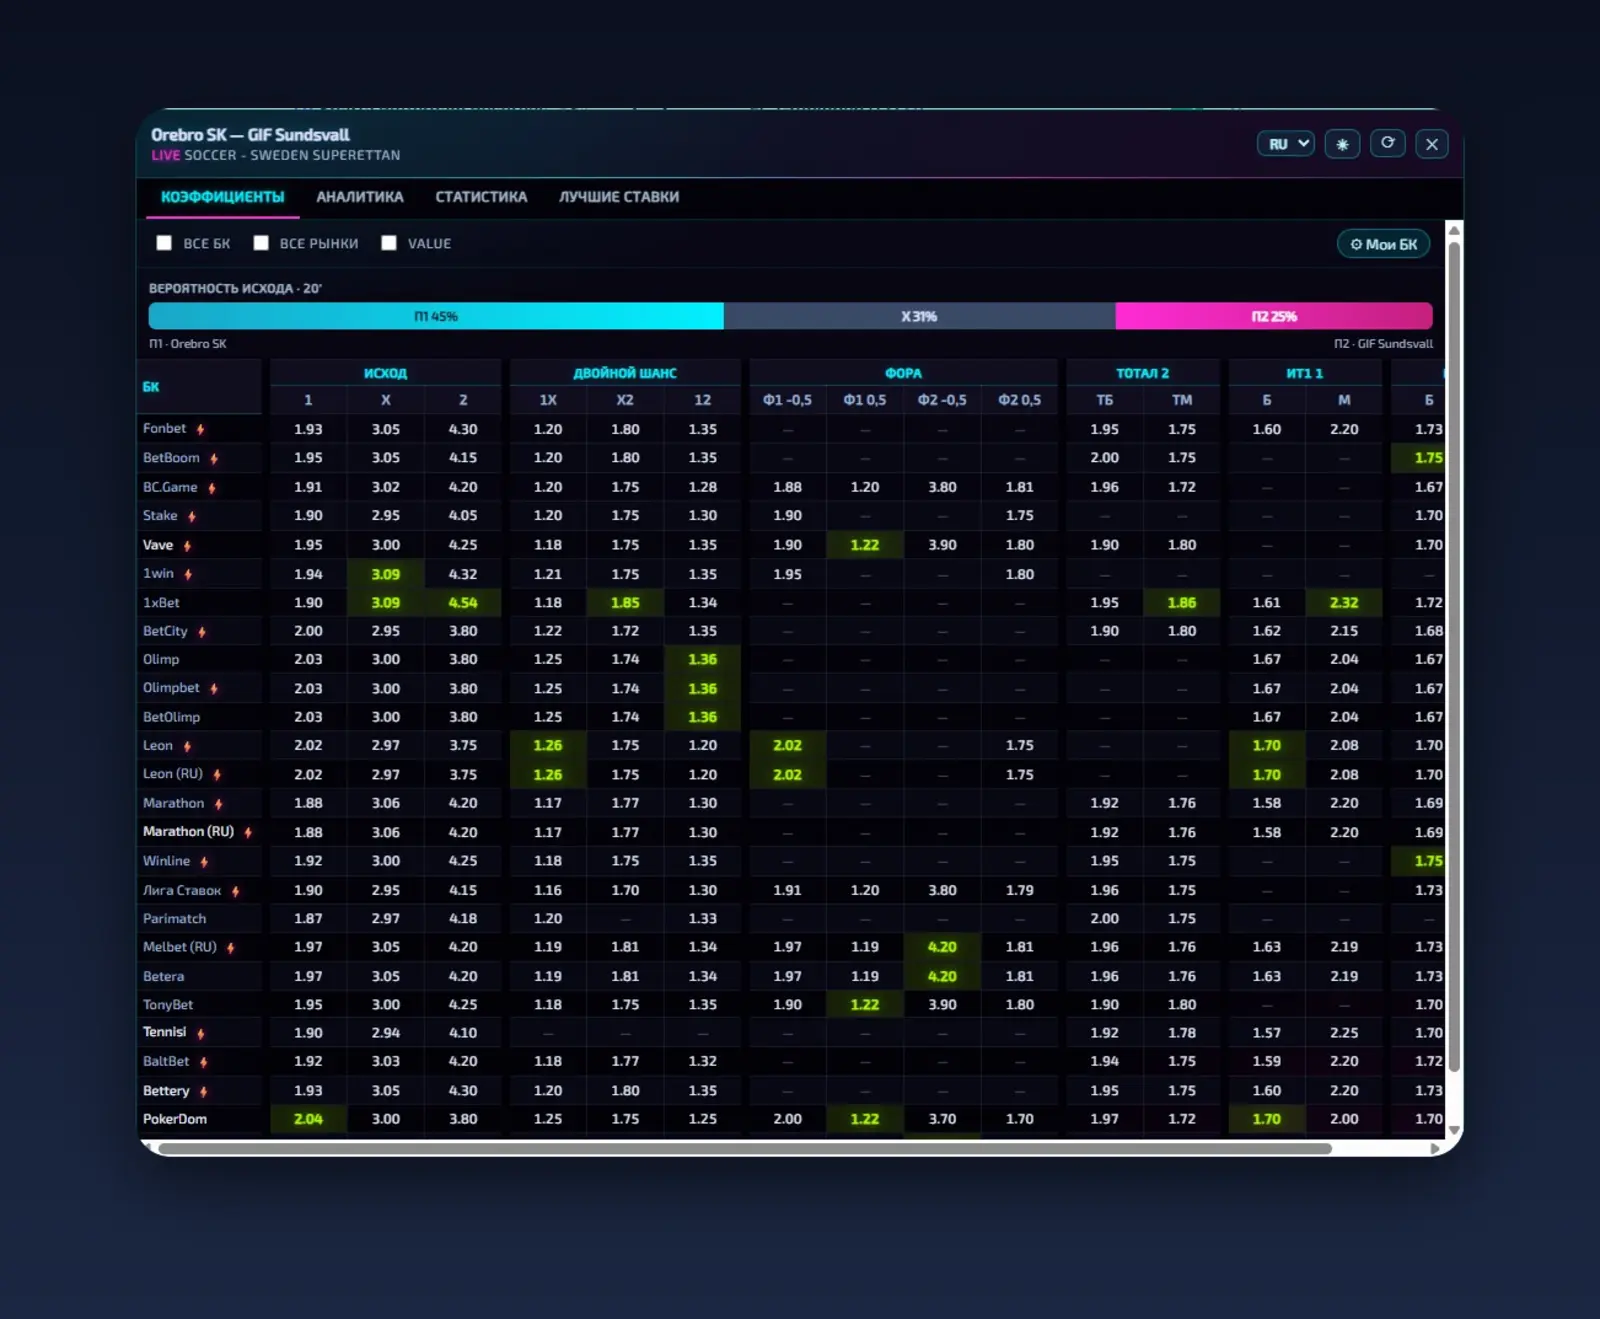The width and height of the screenshot is (1600, 1319).
Task: Click the lightning icon next to Melbet (RU)
Action: [x=231, y=947]
